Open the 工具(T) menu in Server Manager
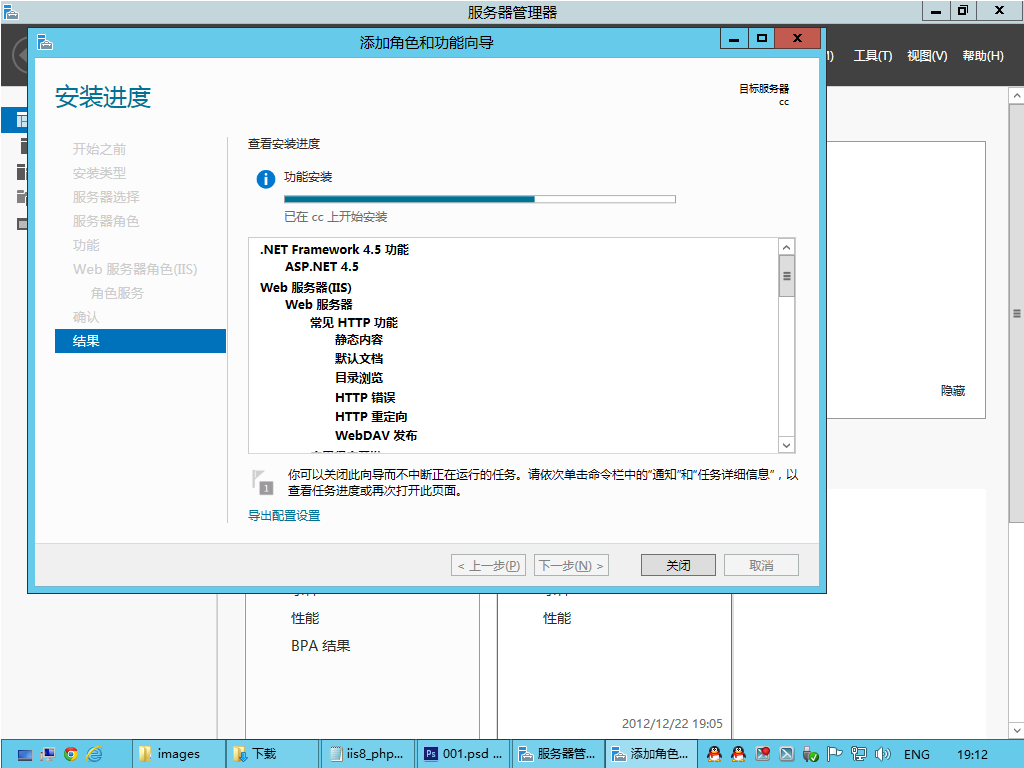 point(872,56)
